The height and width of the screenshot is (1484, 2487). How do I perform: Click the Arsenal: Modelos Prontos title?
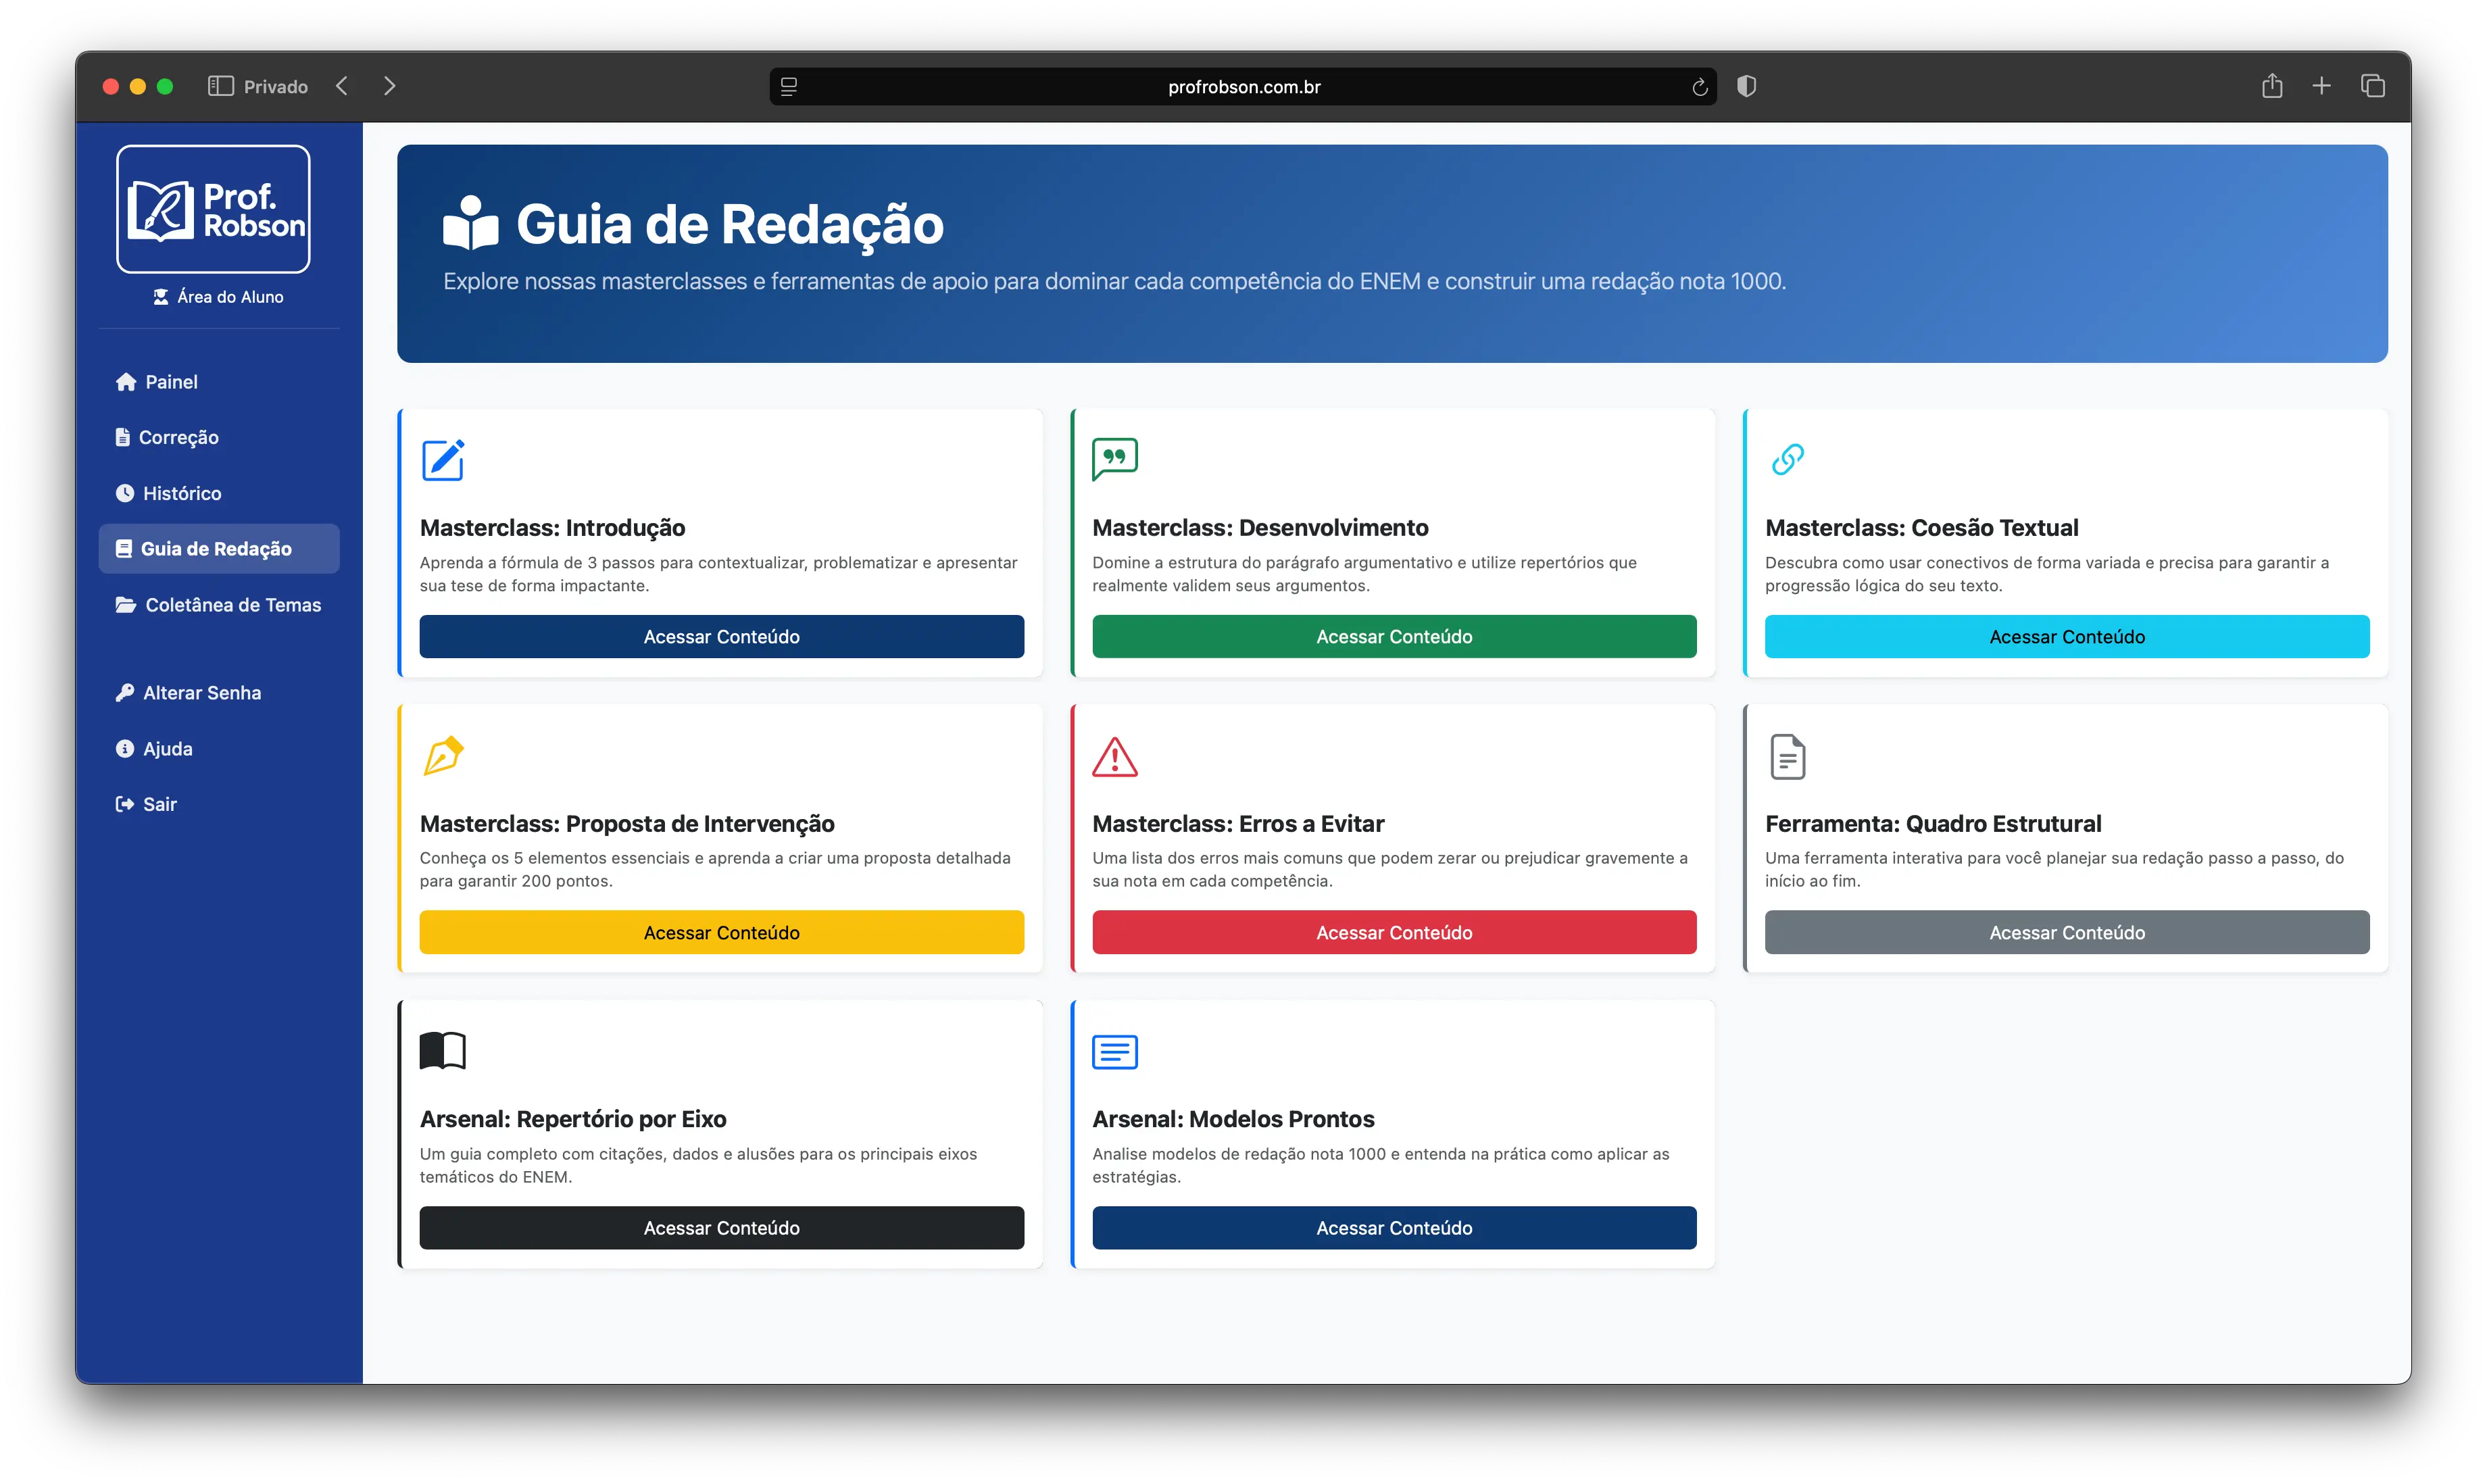[1233, 1119]
